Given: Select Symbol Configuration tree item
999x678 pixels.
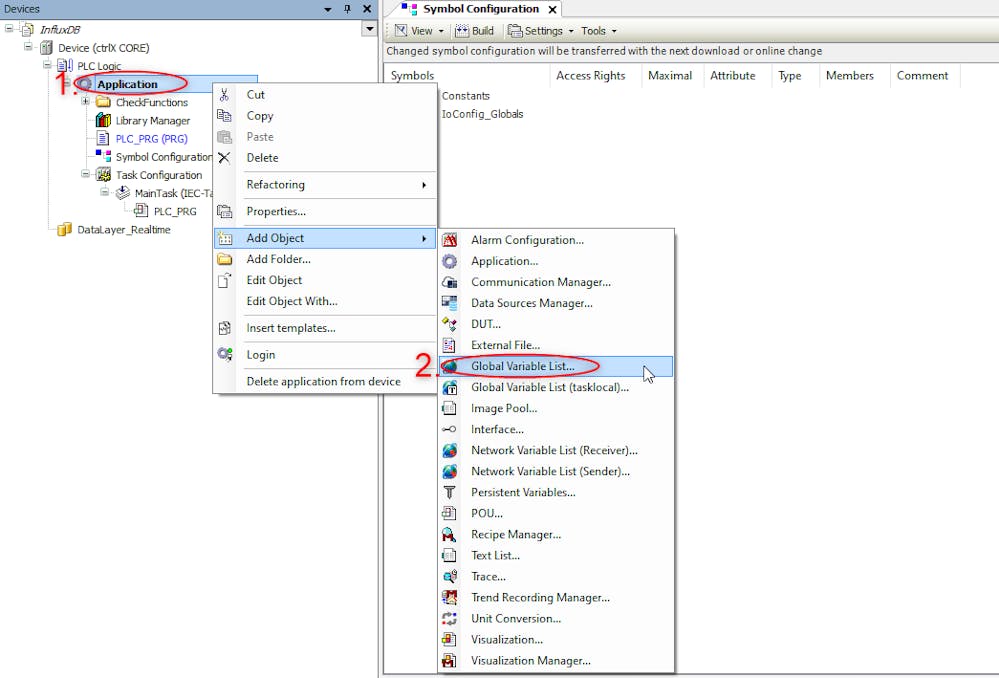Looking at the screenshot, I should (x=164, y=157).
